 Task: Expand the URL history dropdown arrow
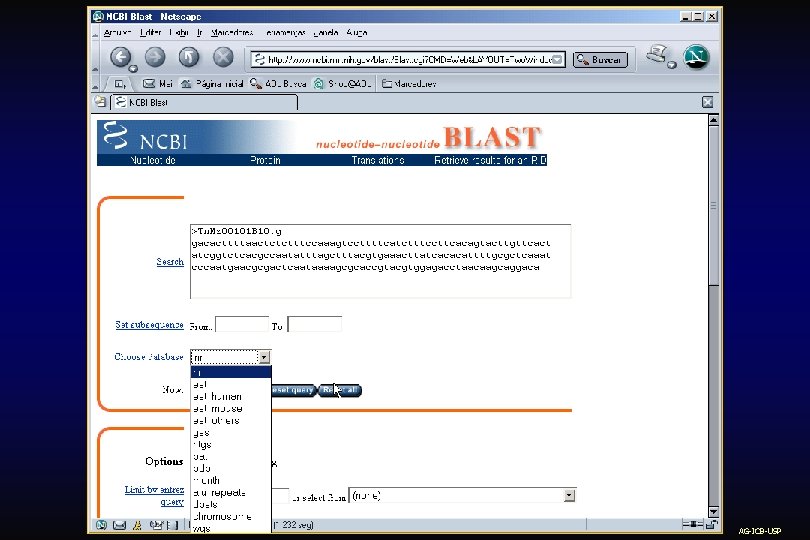(x=558, y=59)
